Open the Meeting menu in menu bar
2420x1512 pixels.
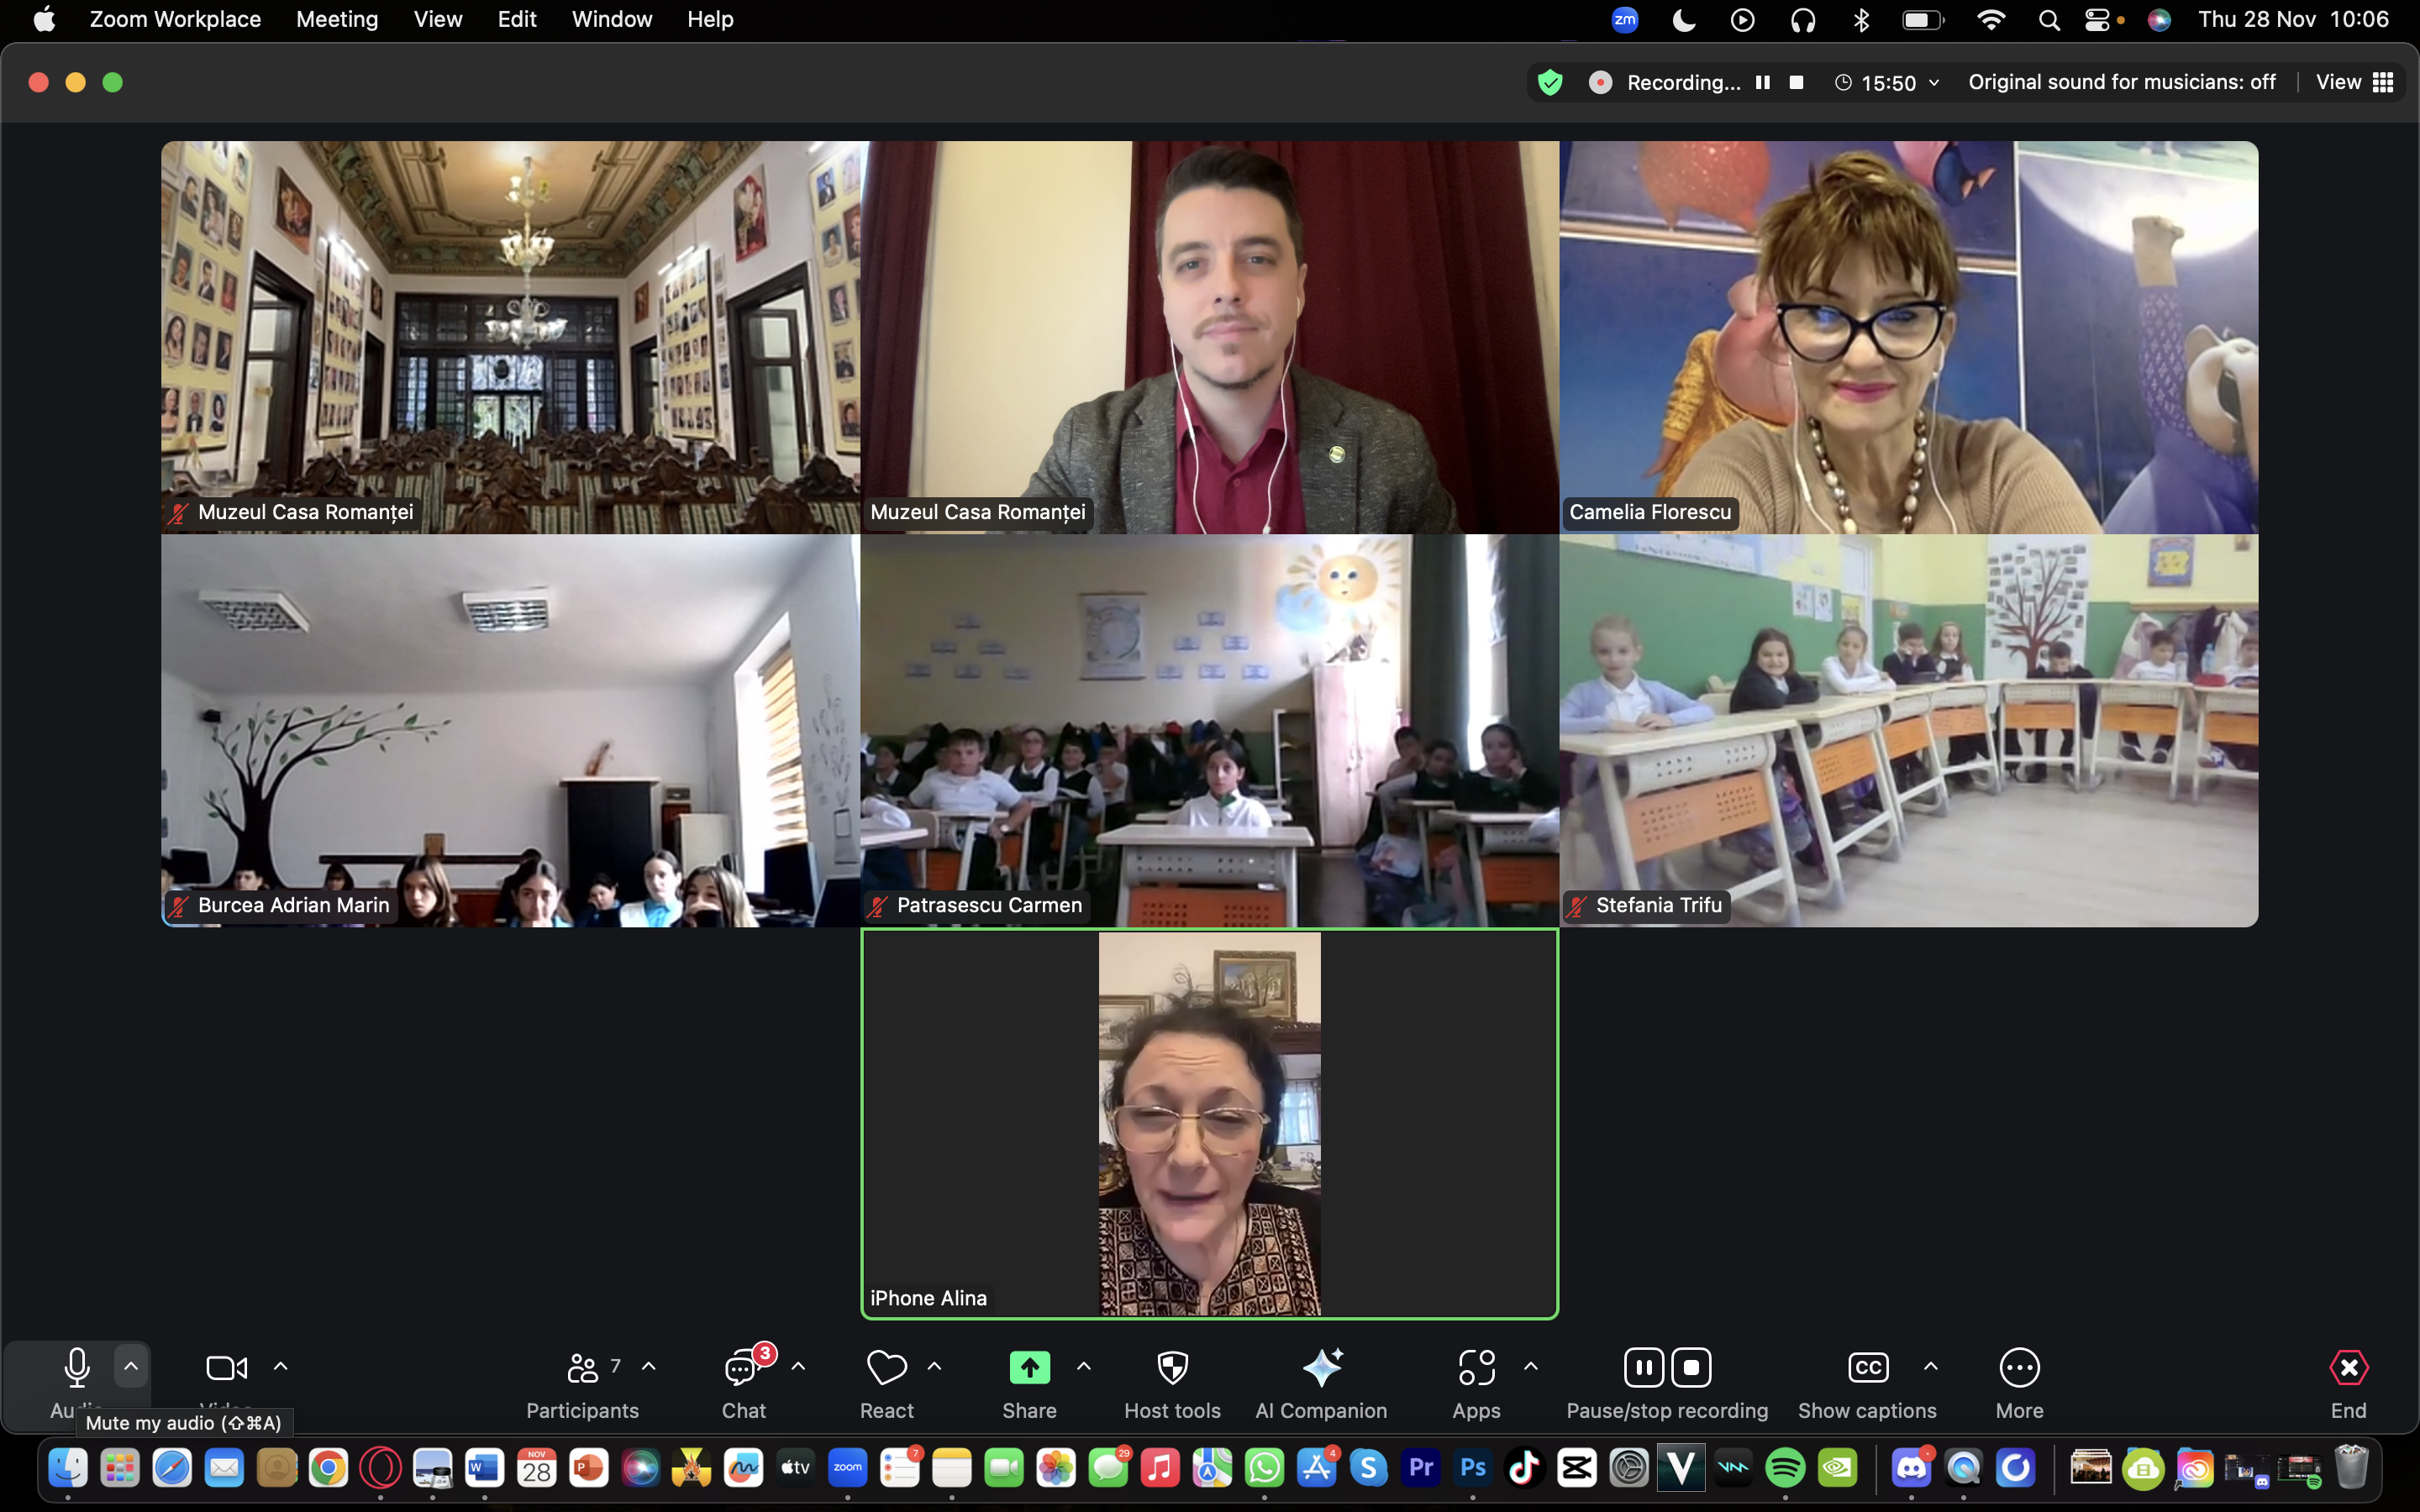pyautogui.click(x=337, y=19)
